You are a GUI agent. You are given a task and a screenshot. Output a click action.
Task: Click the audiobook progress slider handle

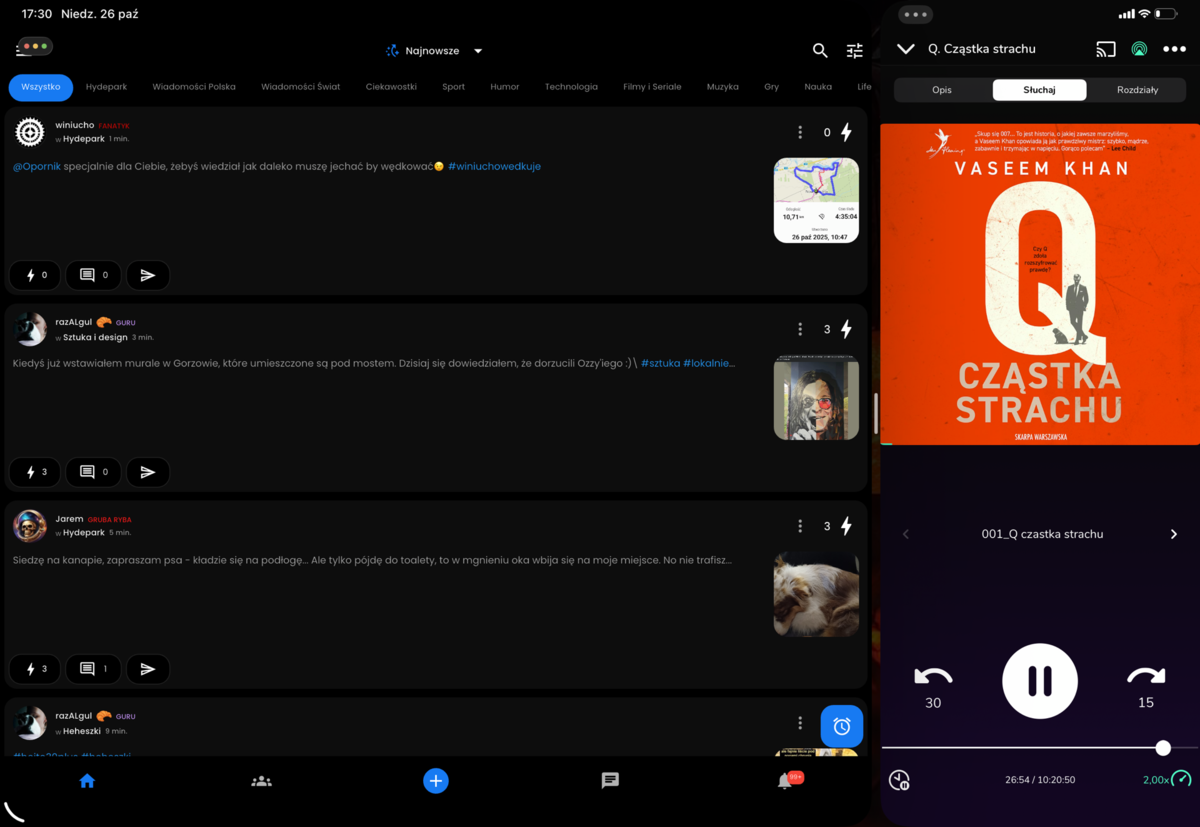click(1163, 748)
